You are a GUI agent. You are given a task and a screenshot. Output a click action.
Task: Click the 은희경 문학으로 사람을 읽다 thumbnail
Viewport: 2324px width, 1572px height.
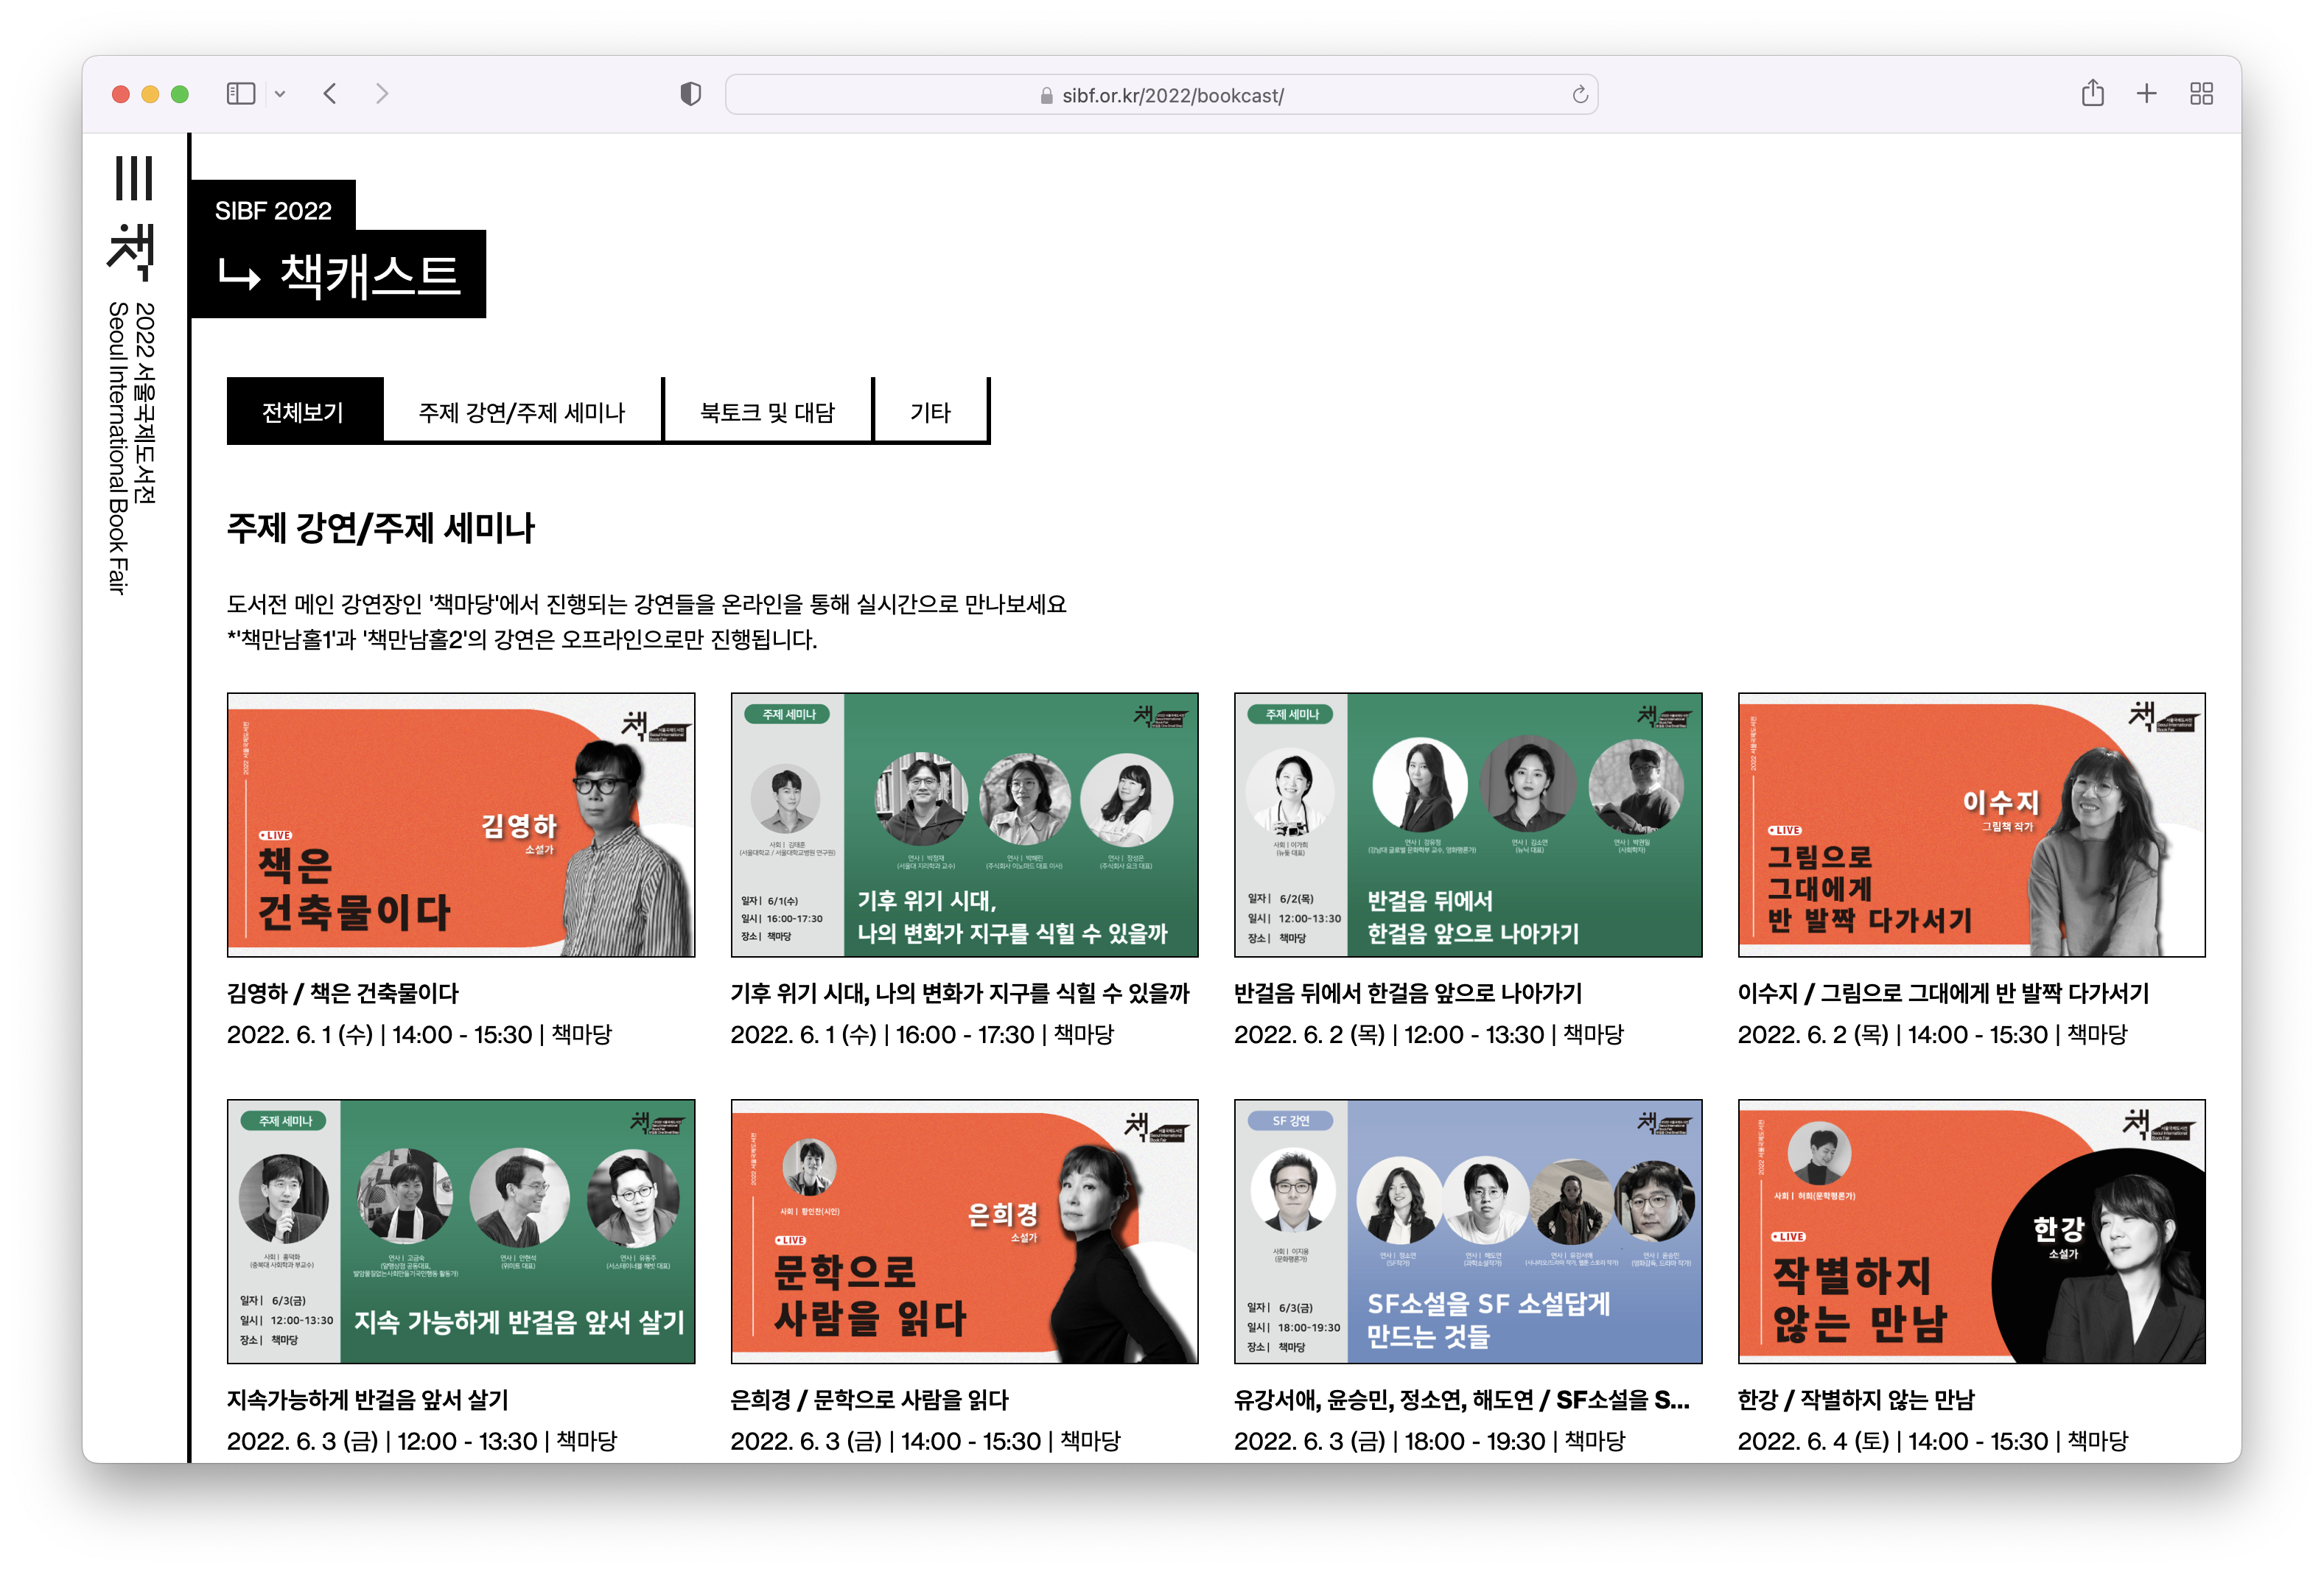(x=964, y=1231)
